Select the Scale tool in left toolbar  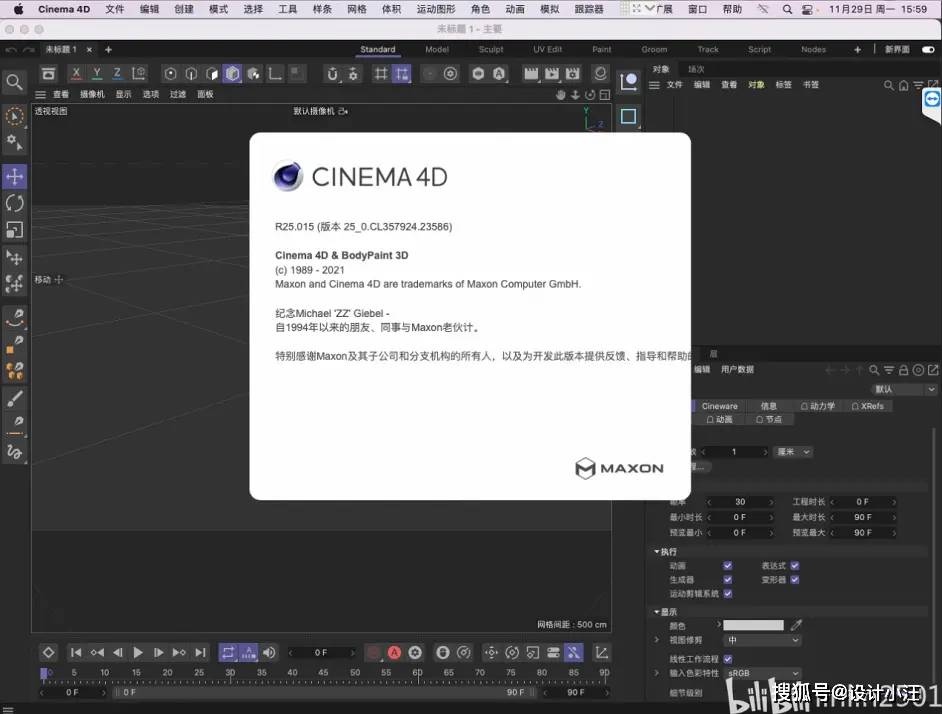(x=15, y=230)
